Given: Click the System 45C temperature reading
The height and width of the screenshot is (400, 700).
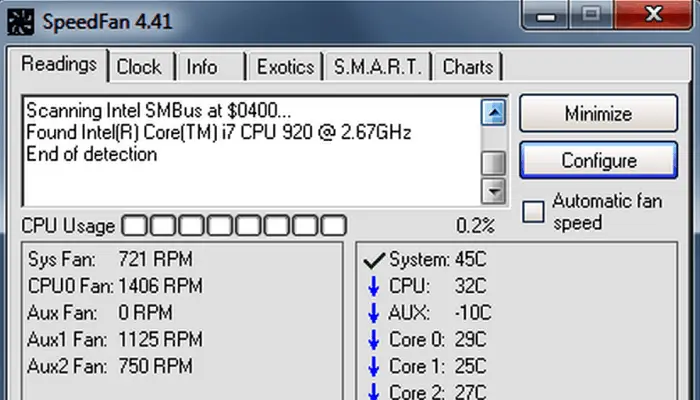Looking at the screenshot, I should pyautogui.click(x=438, y=260).
